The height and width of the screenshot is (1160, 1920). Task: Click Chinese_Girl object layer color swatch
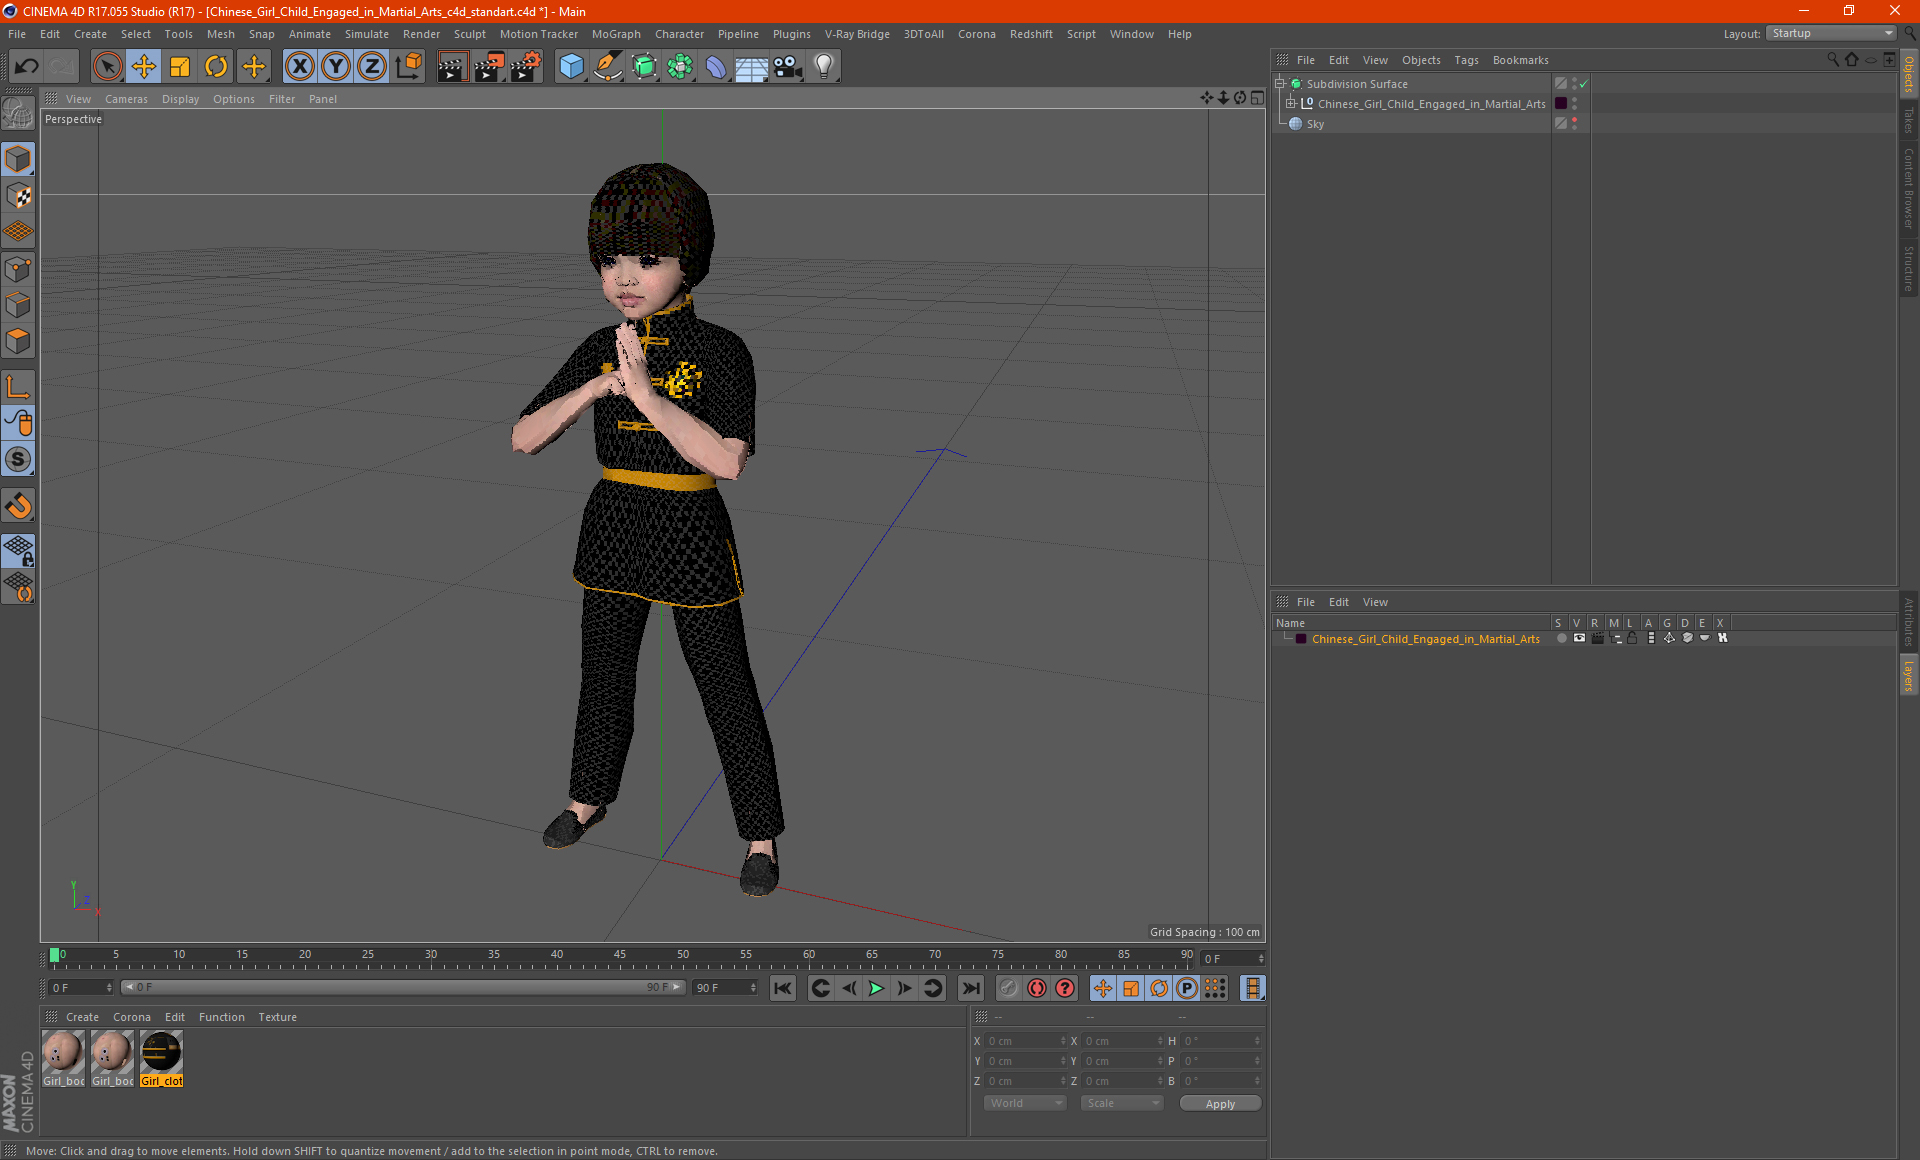(x=1561, y=104)
